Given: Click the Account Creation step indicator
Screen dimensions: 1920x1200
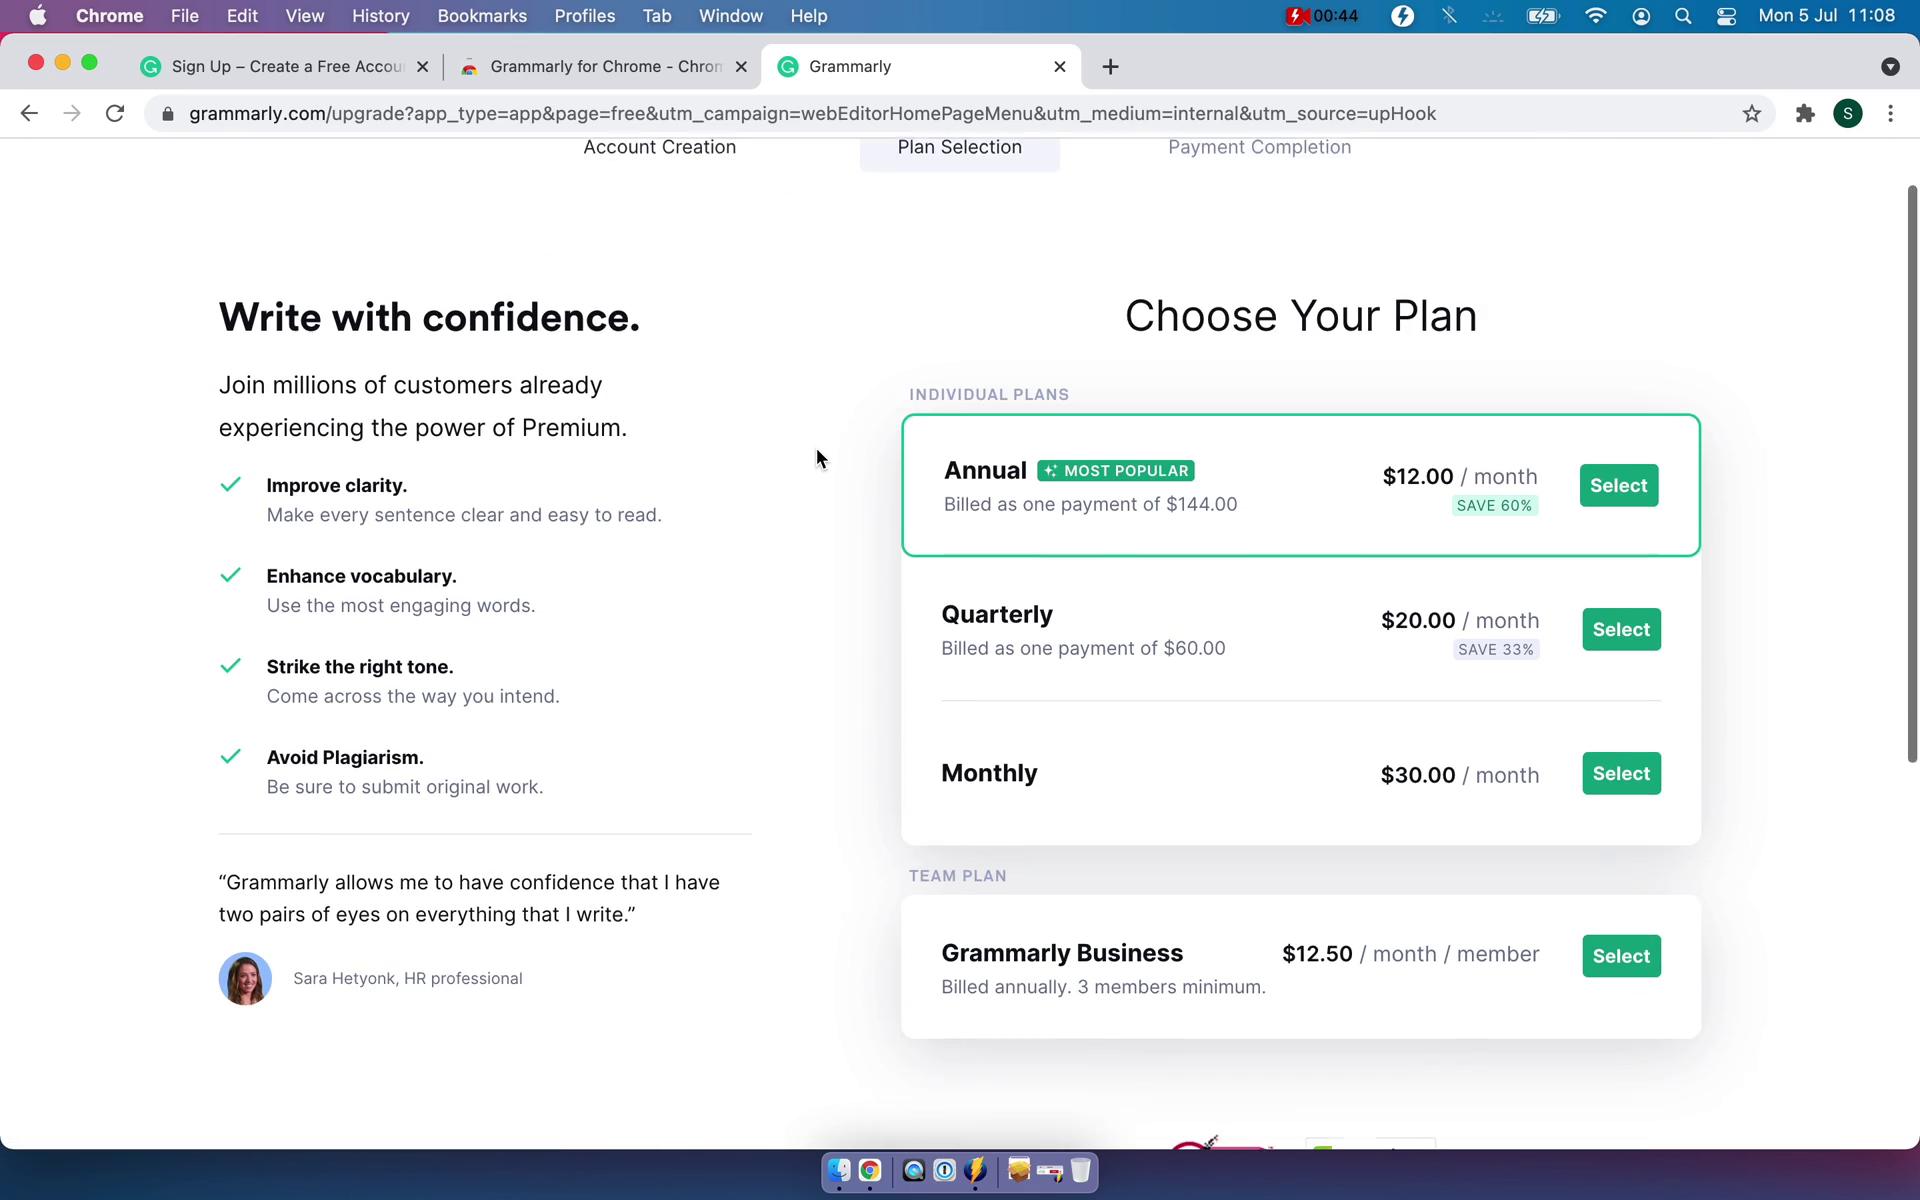Looking at the screenshot, I should point(661,147).
